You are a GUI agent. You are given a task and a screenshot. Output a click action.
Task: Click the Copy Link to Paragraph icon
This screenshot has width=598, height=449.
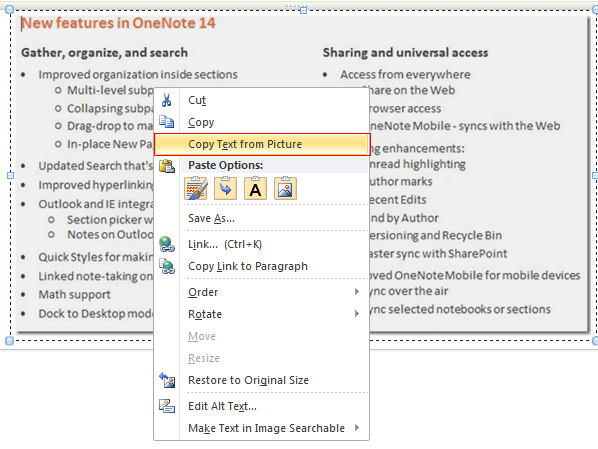click(x=167, y=266)
